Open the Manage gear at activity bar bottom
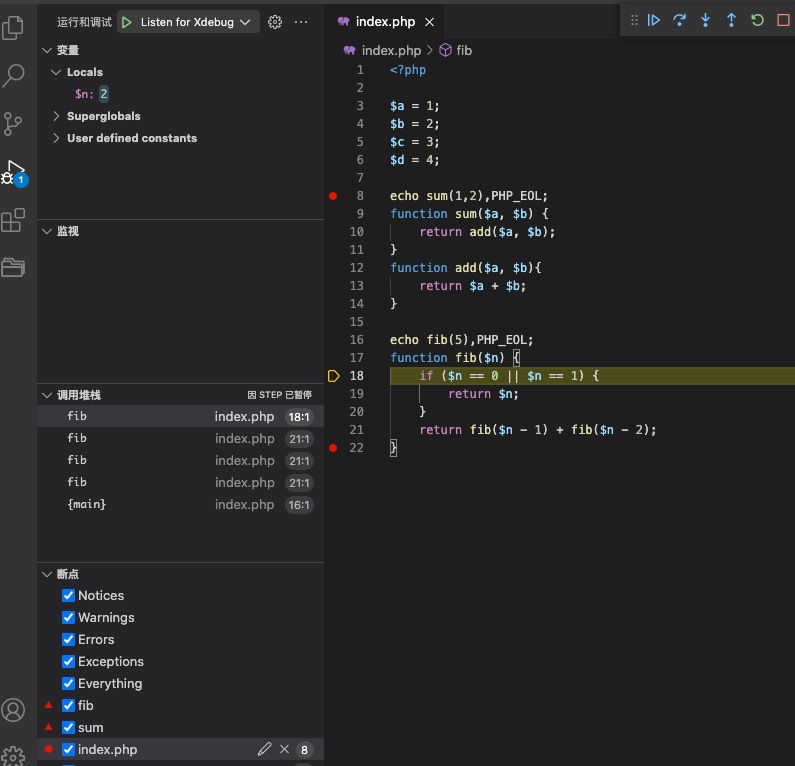The image size is (795, 766). click(x=13, y=756)
